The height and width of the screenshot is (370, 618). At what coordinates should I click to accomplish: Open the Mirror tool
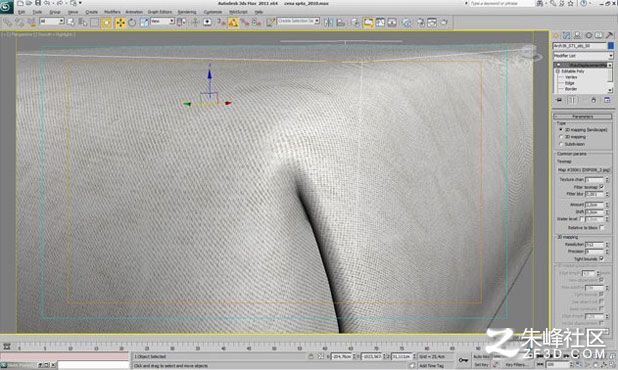(328, 23)
